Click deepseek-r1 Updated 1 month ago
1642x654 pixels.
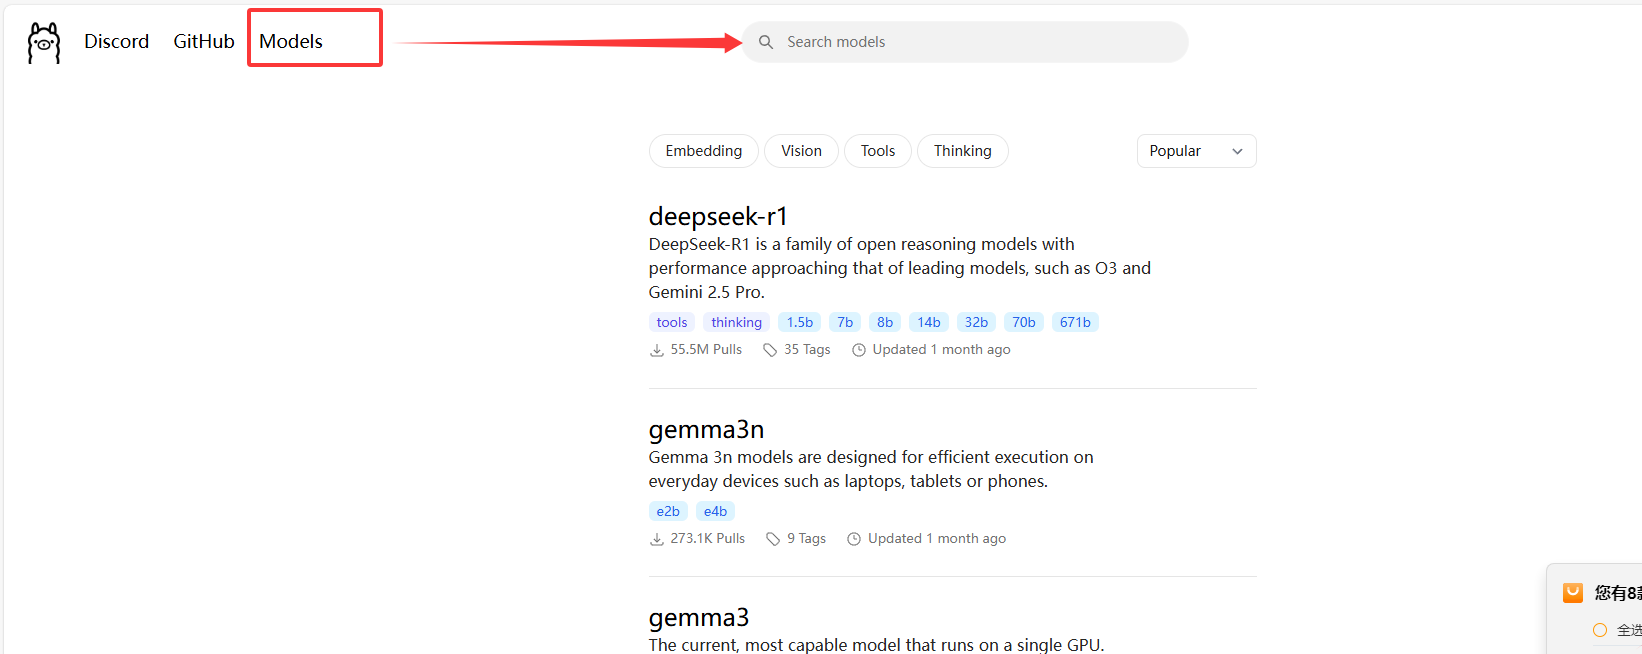941,350
